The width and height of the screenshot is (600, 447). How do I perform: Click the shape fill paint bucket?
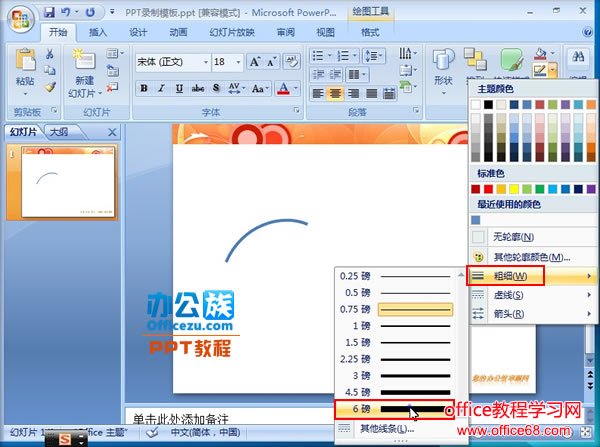tap(540, 54)
